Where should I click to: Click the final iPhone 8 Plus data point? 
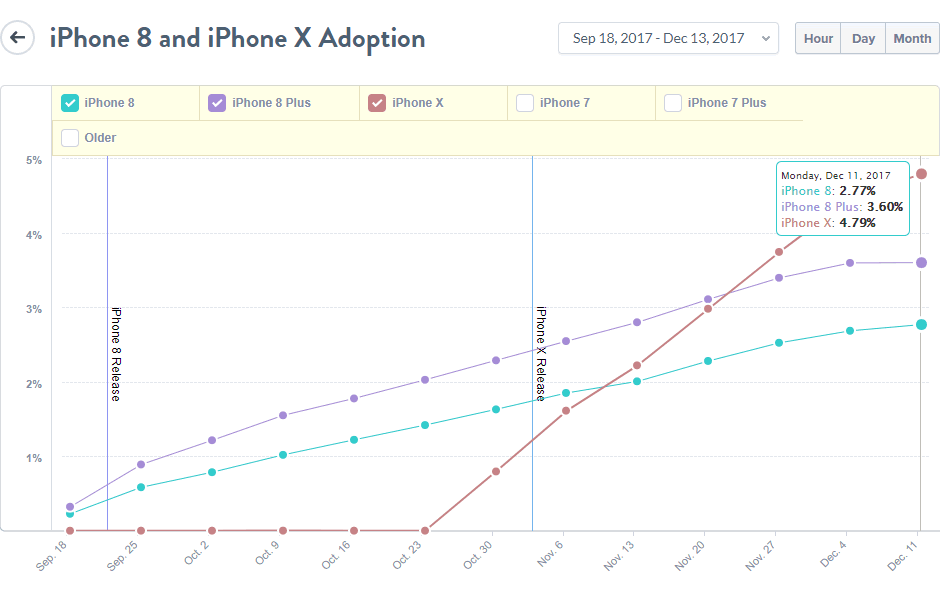[920, 262]
